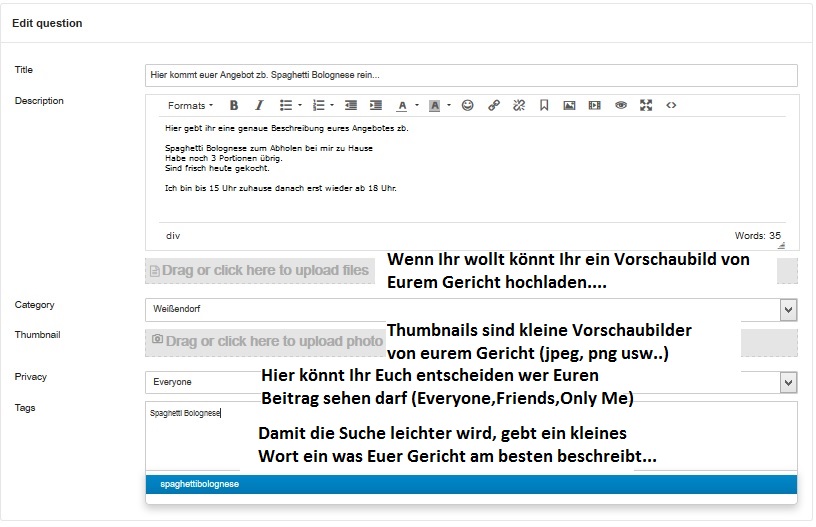
Task: Toggle bold formatting in the editor
Action: click(233, 105)
